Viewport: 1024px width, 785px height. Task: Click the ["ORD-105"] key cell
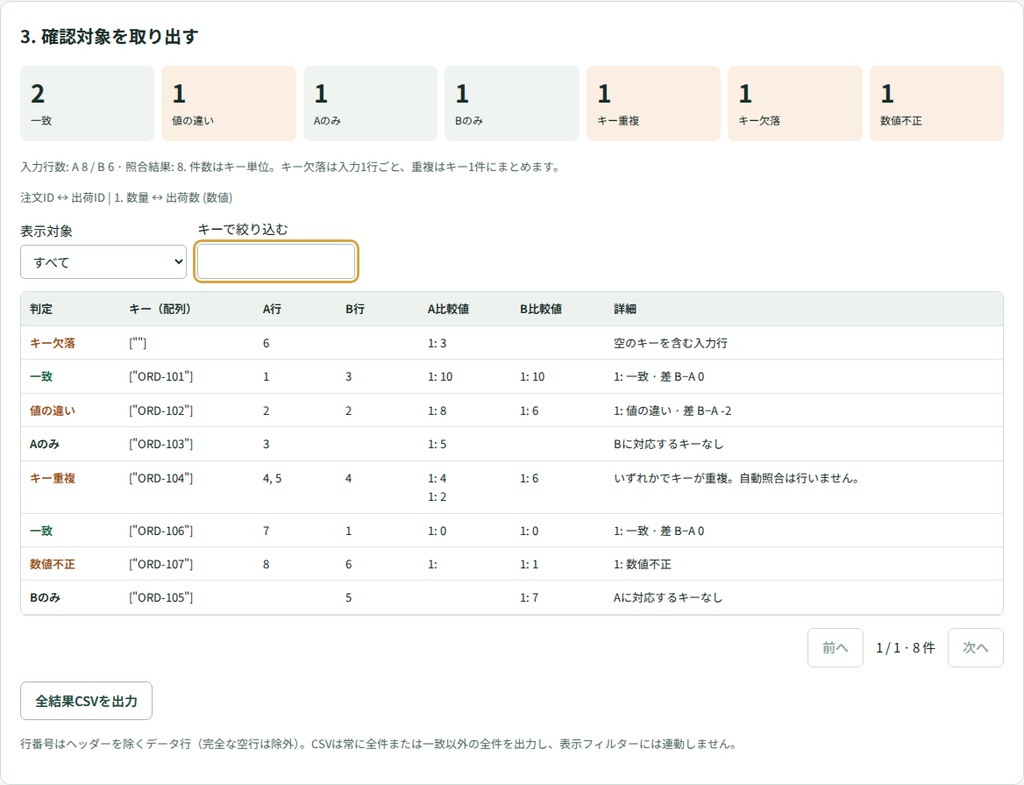click(x=161, y=598)
